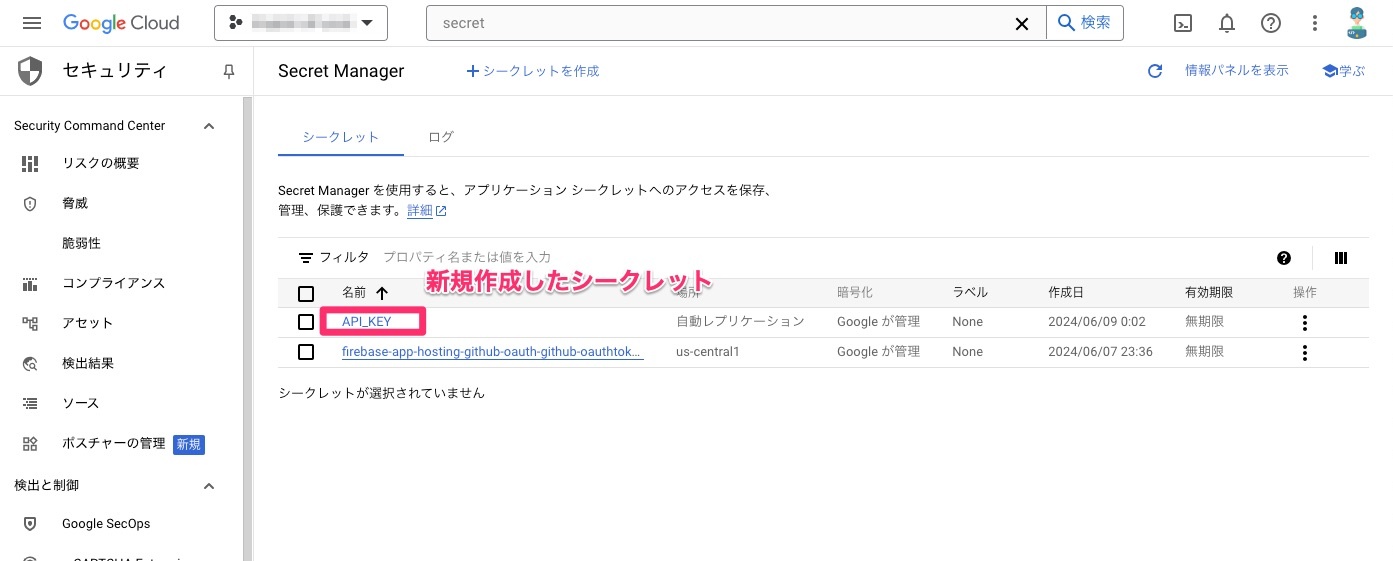Viewport: 1393px width, 561px height.
Task: Switch to the シークレット tab
Action: pos(341,137)
